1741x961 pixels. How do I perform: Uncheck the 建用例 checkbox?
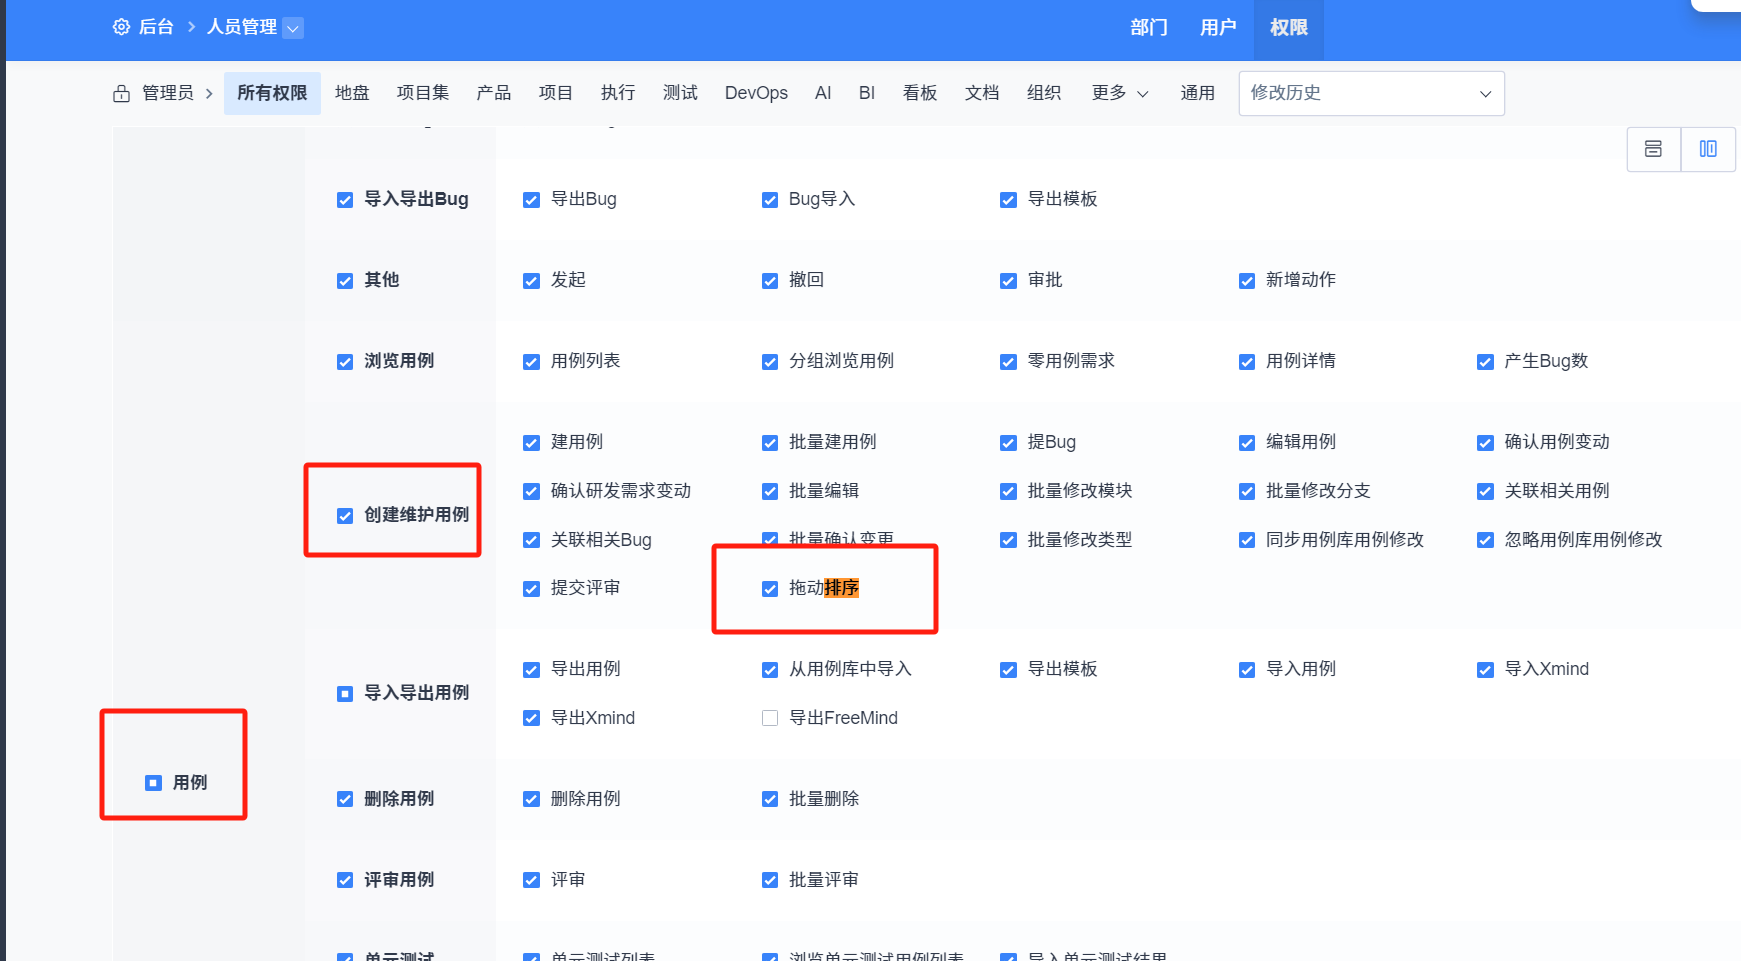(x=532, y=443)
